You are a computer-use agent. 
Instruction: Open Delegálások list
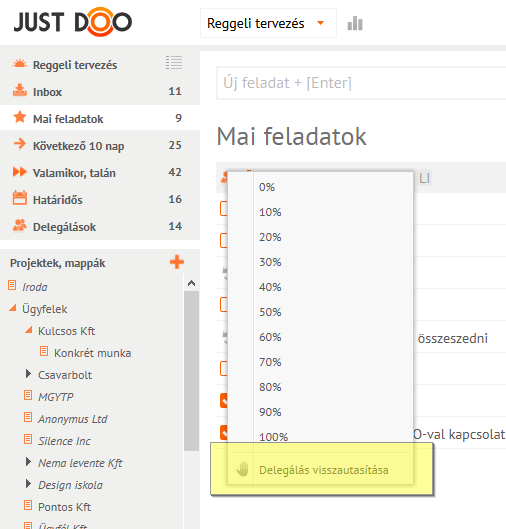coord(64,227)
